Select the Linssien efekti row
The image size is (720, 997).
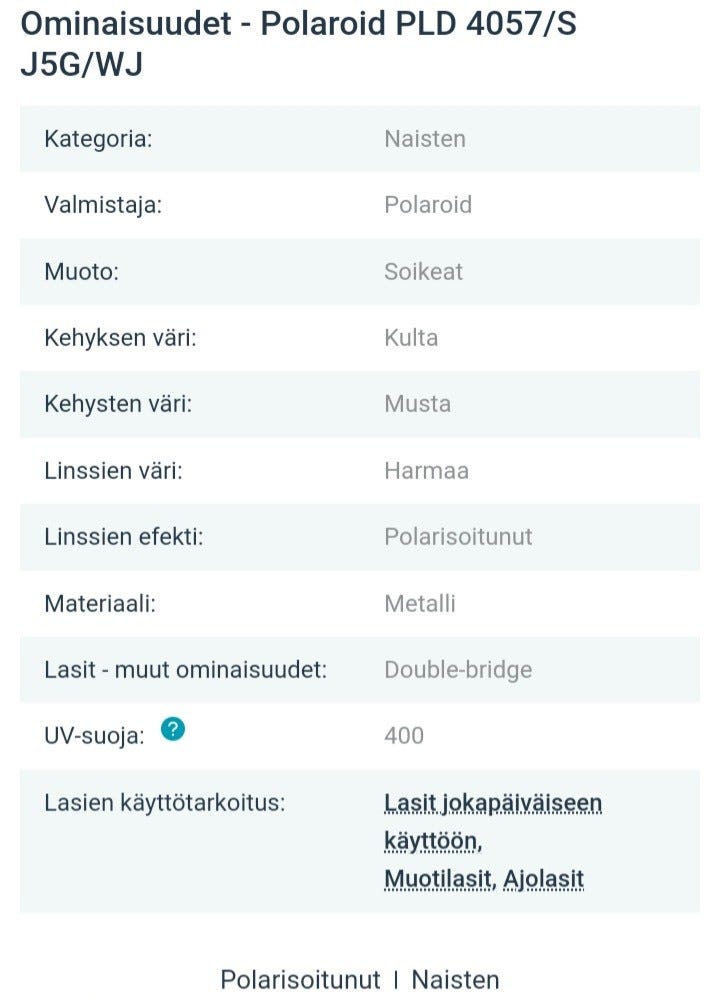tap(360, 537)
